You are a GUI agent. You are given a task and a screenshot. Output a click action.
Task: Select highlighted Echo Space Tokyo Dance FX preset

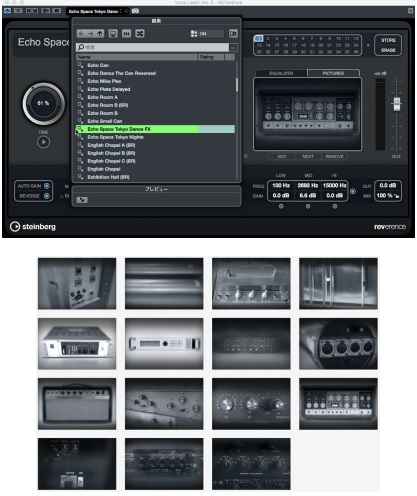click(155, 129)
